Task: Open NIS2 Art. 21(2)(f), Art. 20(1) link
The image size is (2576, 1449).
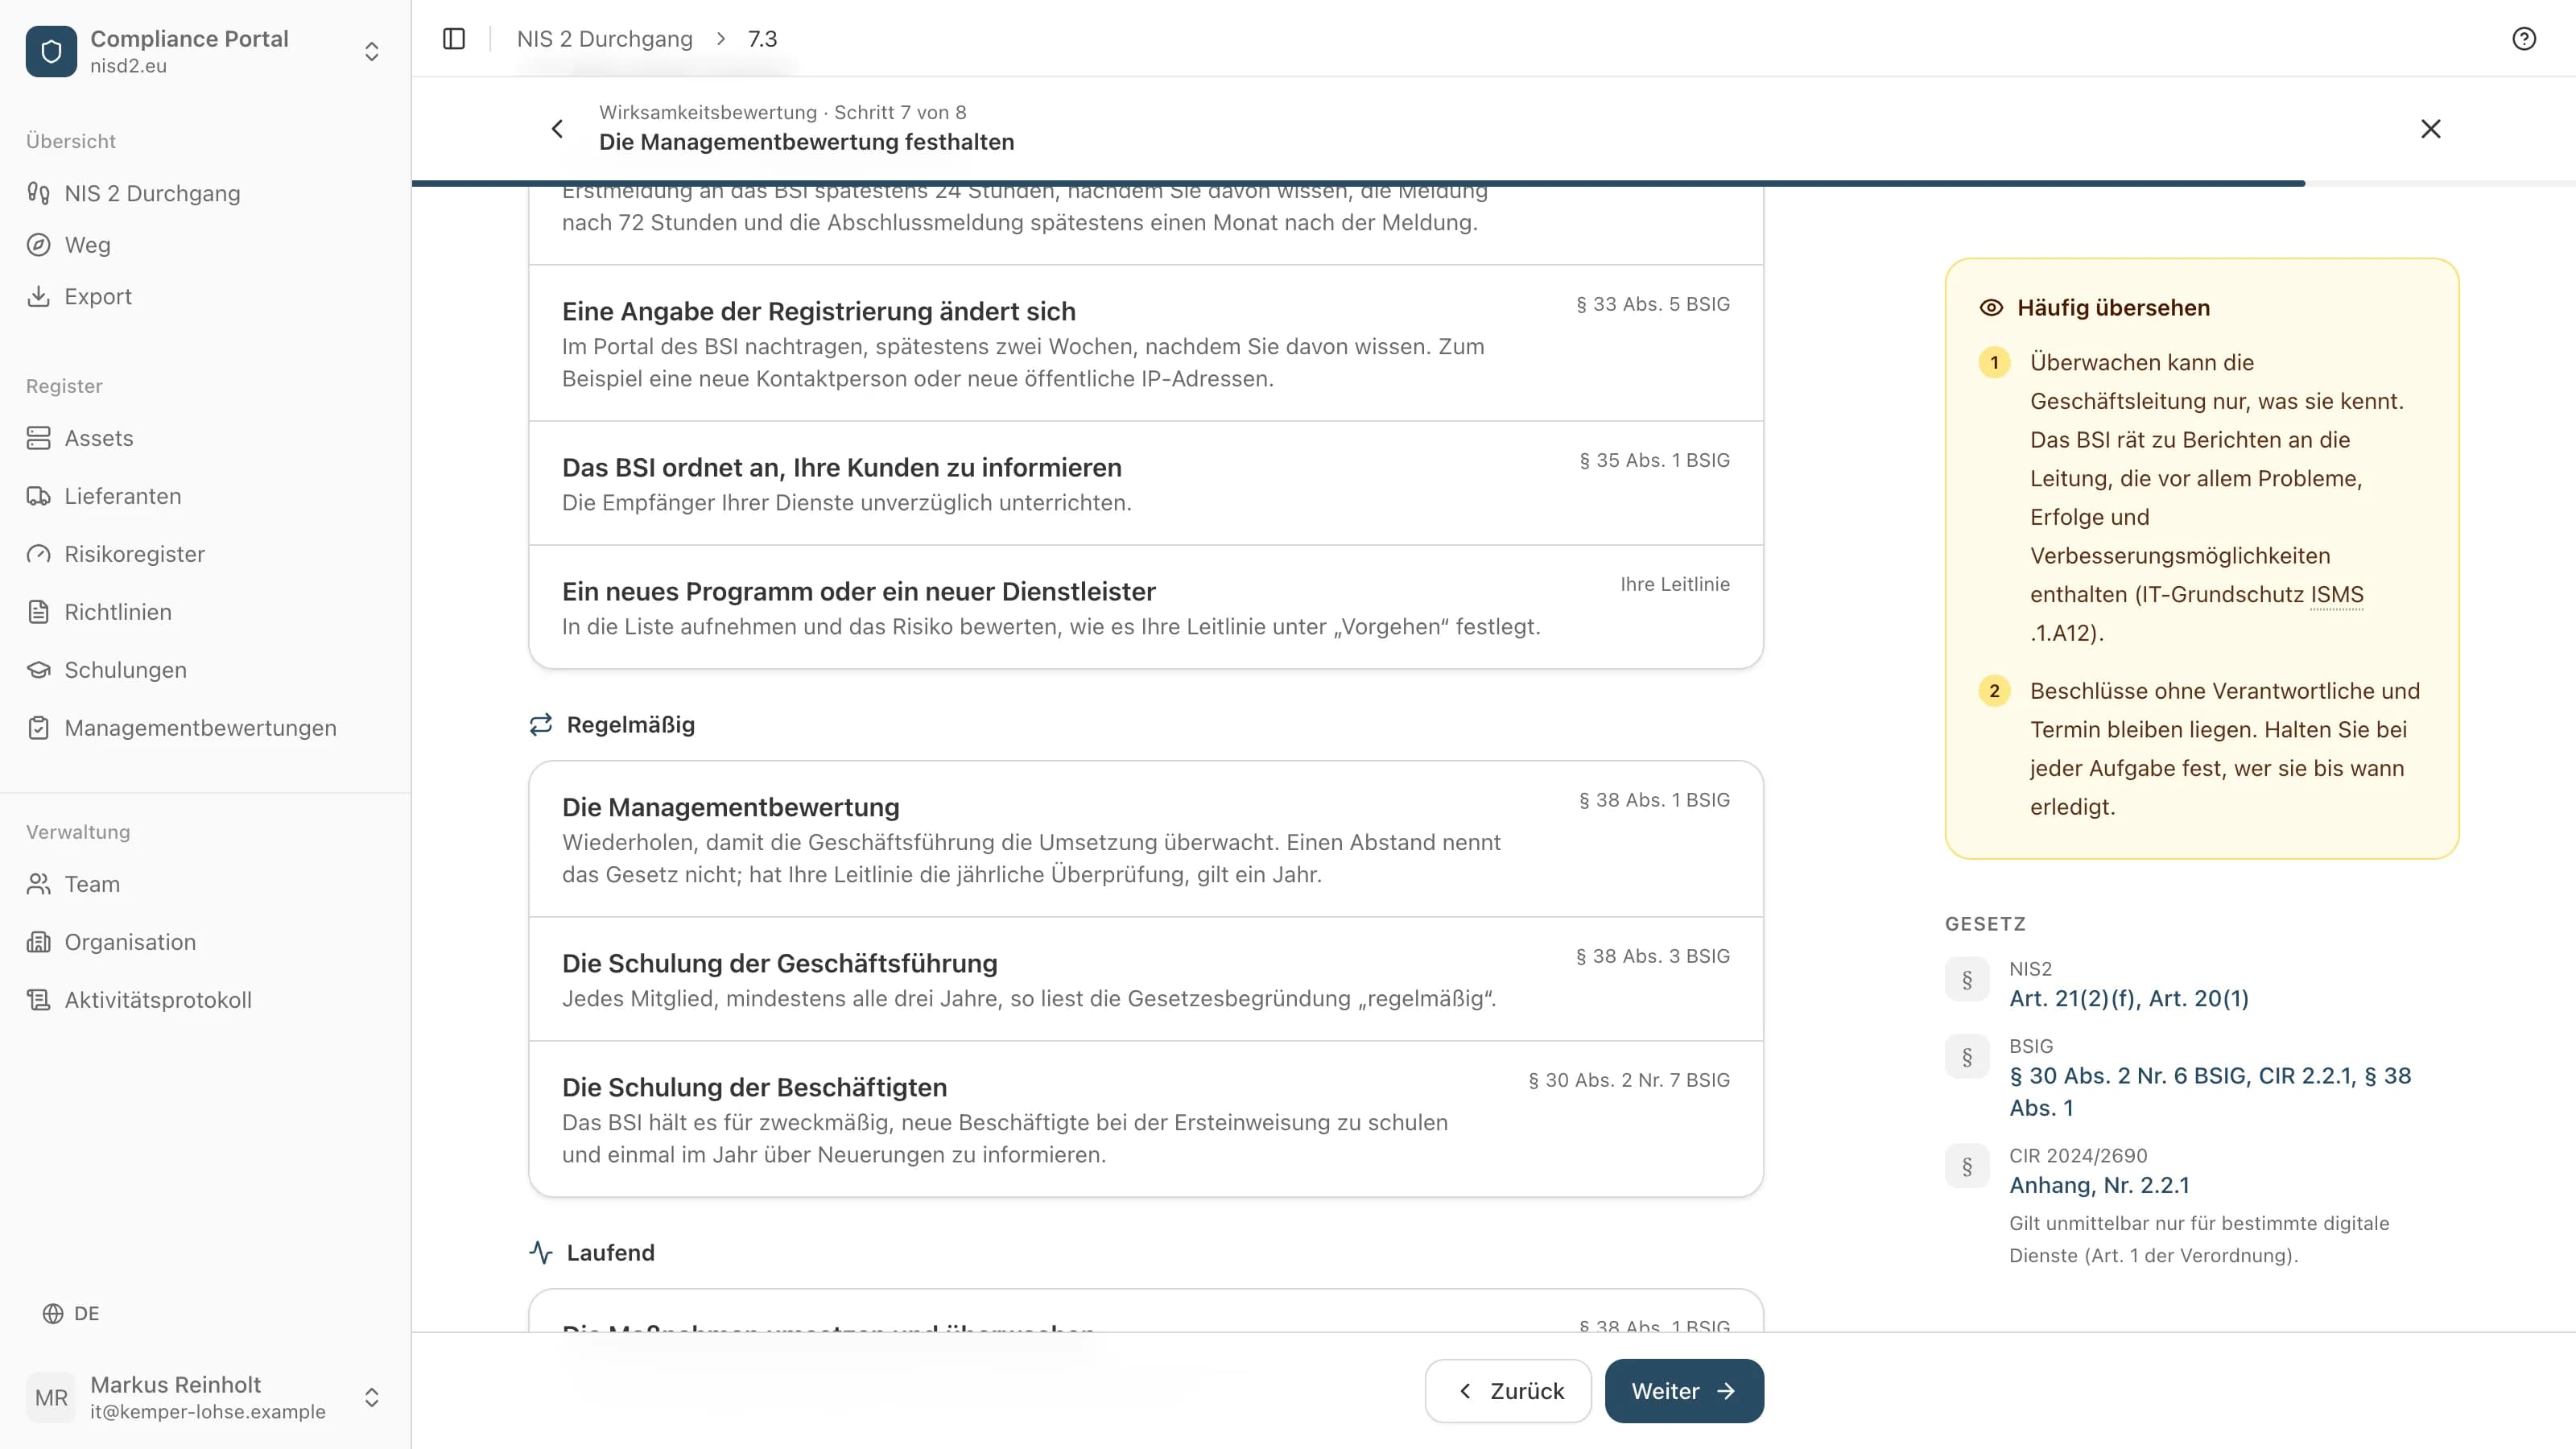Action: click(x=2129, y=998)
